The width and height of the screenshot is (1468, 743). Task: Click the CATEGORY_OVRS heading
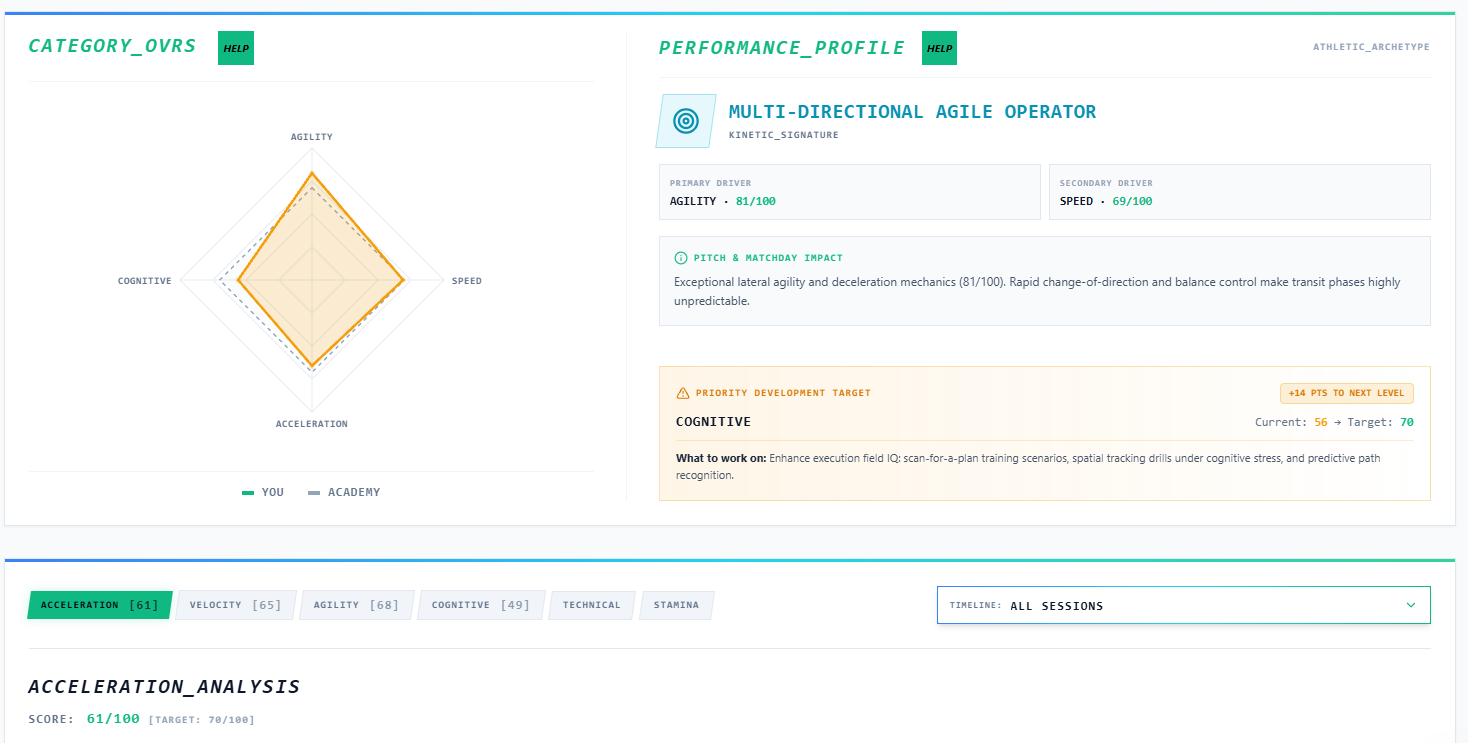point(112,46)
